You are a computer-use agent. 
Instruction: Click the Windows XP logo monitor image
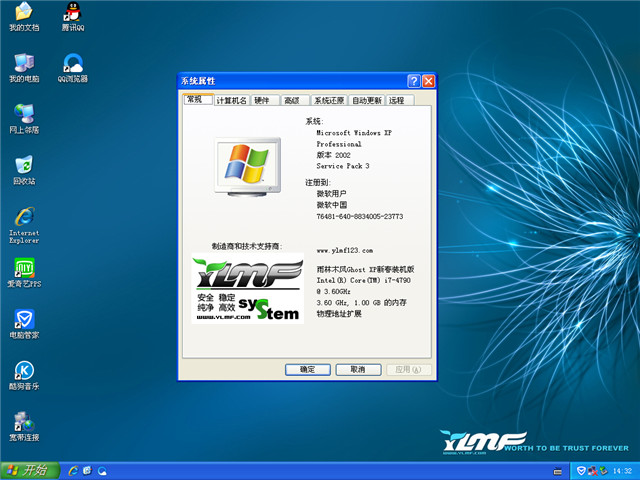click(x=248, y=167)
